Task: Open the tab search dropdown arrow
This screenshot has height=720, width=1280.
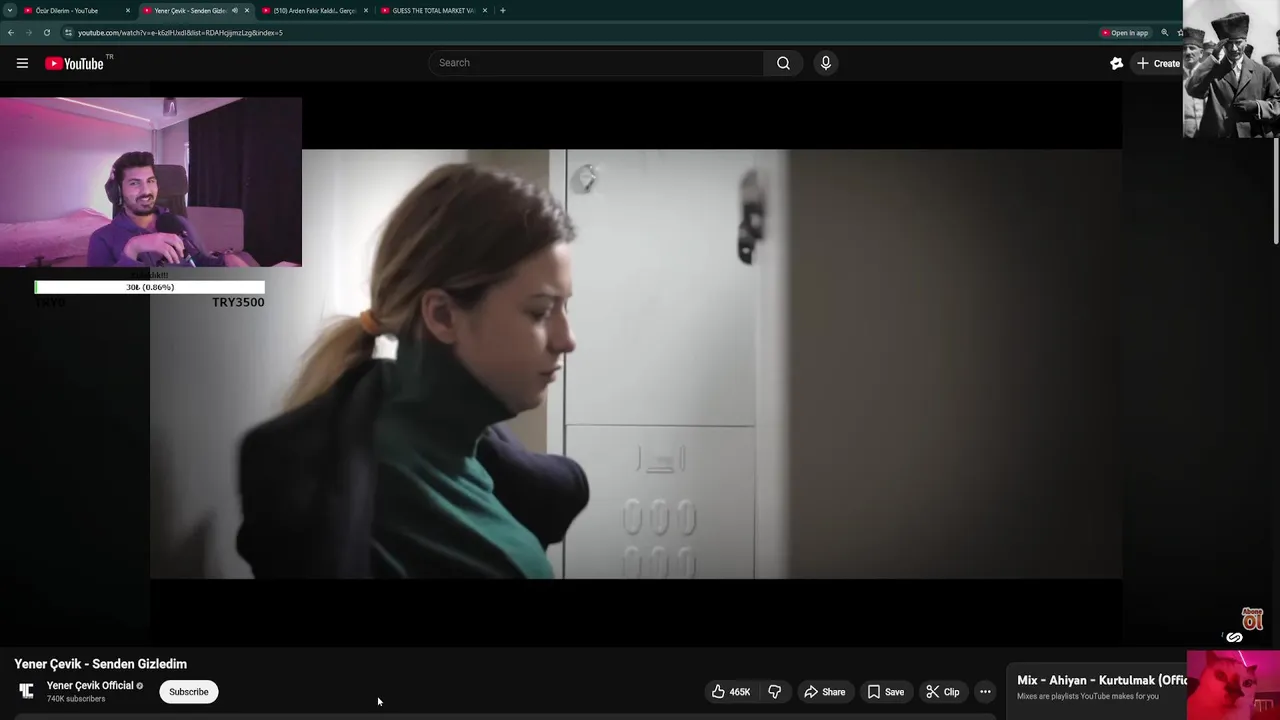Action: (x=10, y=11)
